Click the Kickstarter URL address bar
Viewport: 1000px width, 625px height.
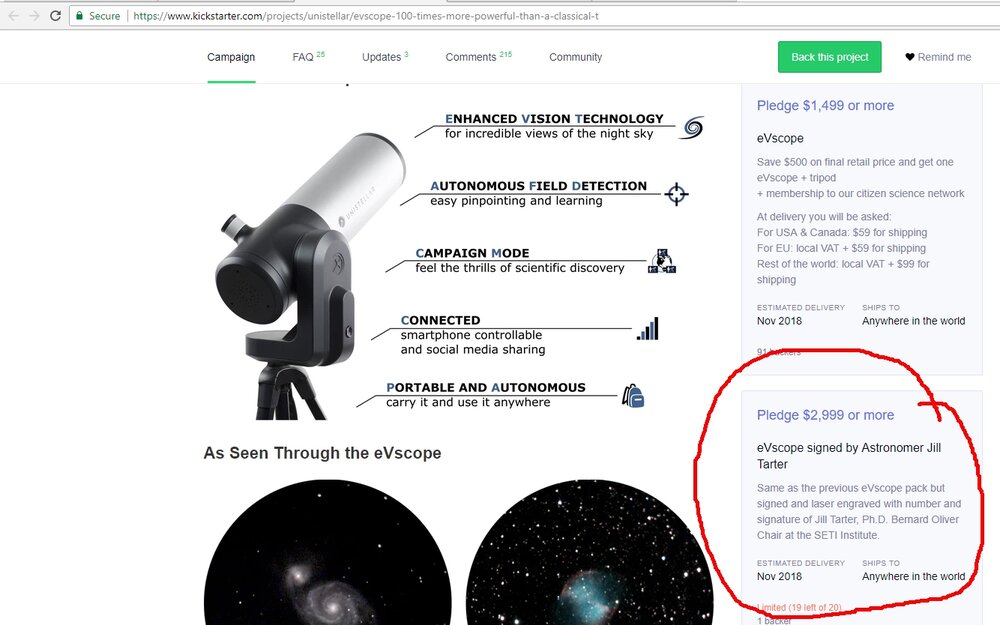pyautogui.click(x=500, y=16)
